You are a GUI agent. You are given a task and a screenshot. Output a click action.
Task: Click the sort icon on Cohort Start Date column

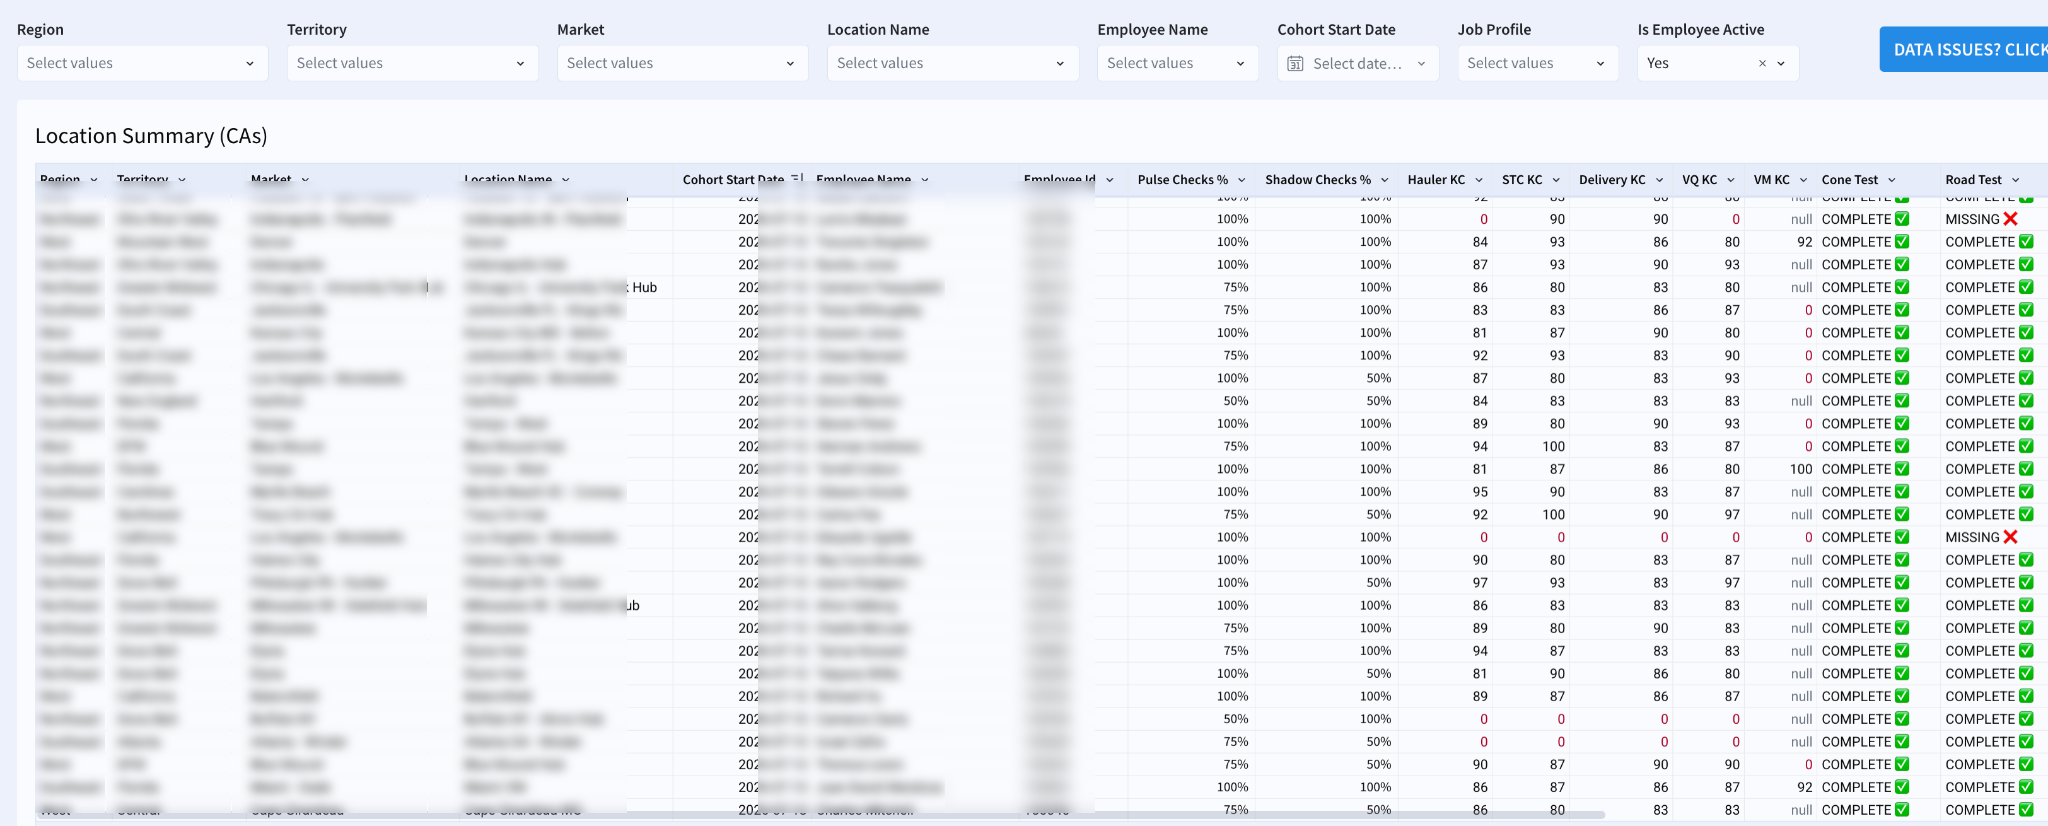click(x=797, y=179)
